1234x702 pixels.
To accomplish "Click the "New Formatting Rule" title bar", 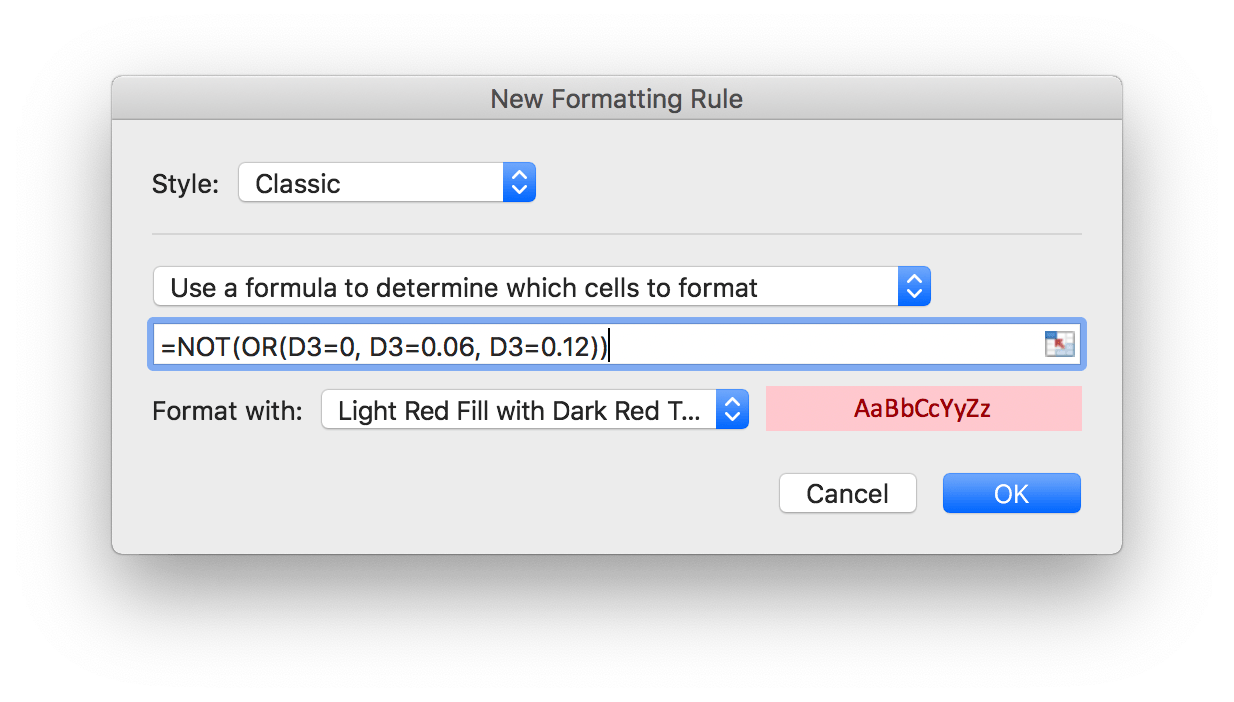I will click(616, 99).
